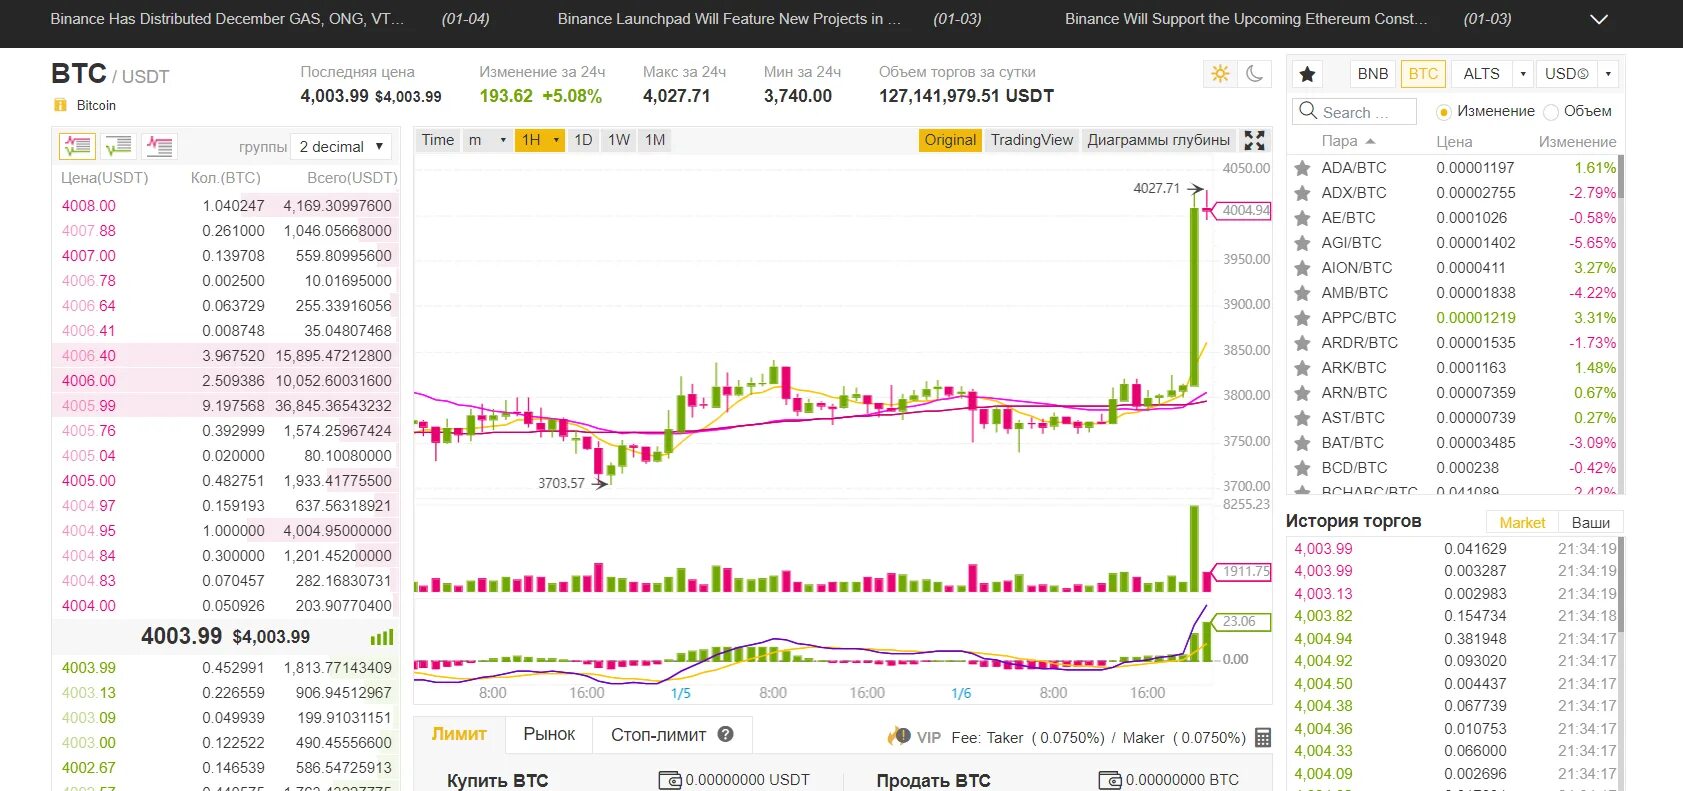The height and width of the screenshot is (791, 1683).
Task: Favorite the AST/BTC pair star
Action: click(1302, 418)
